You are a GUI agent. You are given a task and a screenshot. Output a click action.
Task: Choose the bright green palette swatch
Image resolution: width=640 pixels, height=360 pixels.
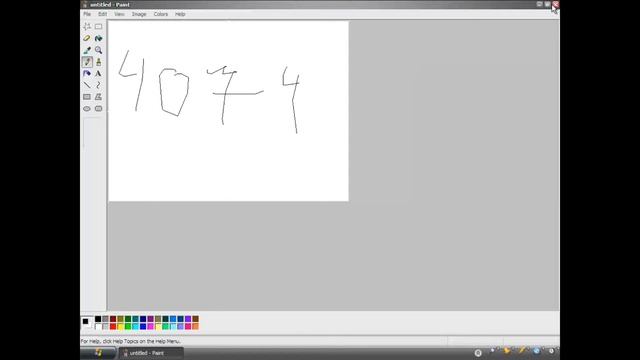(128, 327)
